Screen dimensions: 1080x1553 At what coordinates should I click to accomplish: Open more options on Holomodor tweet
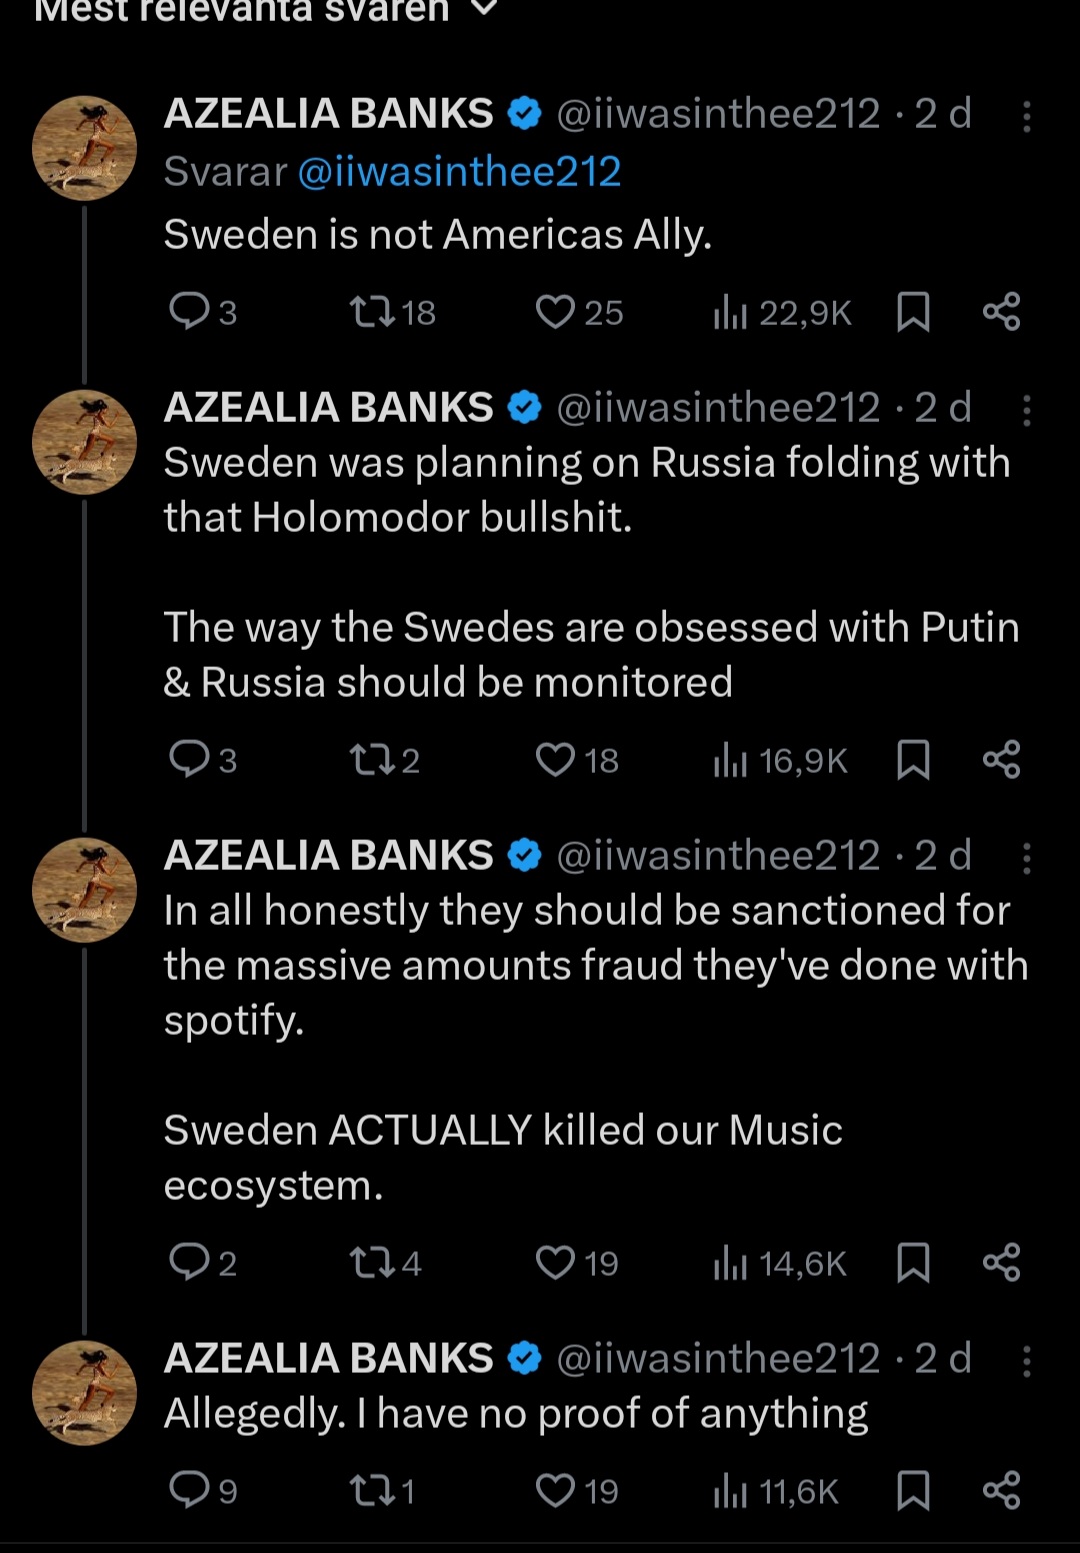click(1026, 411)
